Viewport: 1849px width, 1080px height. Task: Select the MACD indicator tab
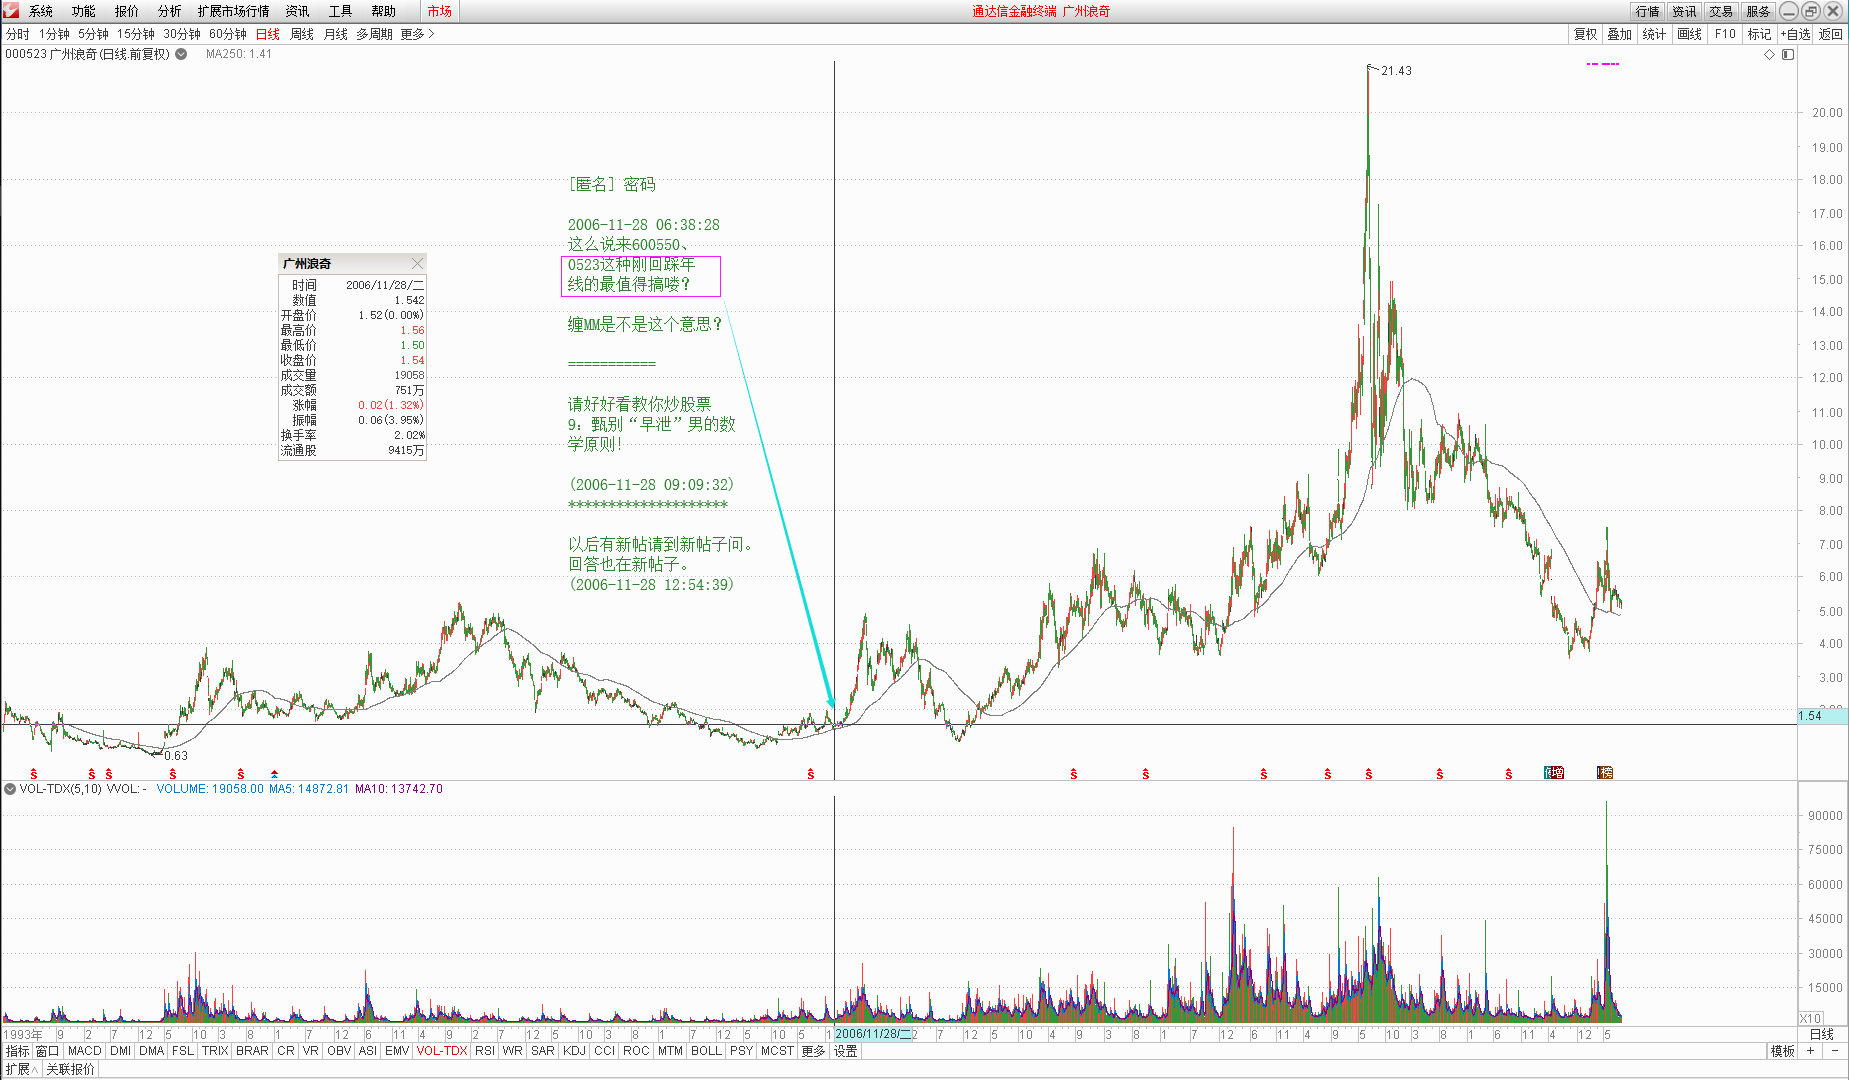pyautogui.click(x=84, y=1051)
